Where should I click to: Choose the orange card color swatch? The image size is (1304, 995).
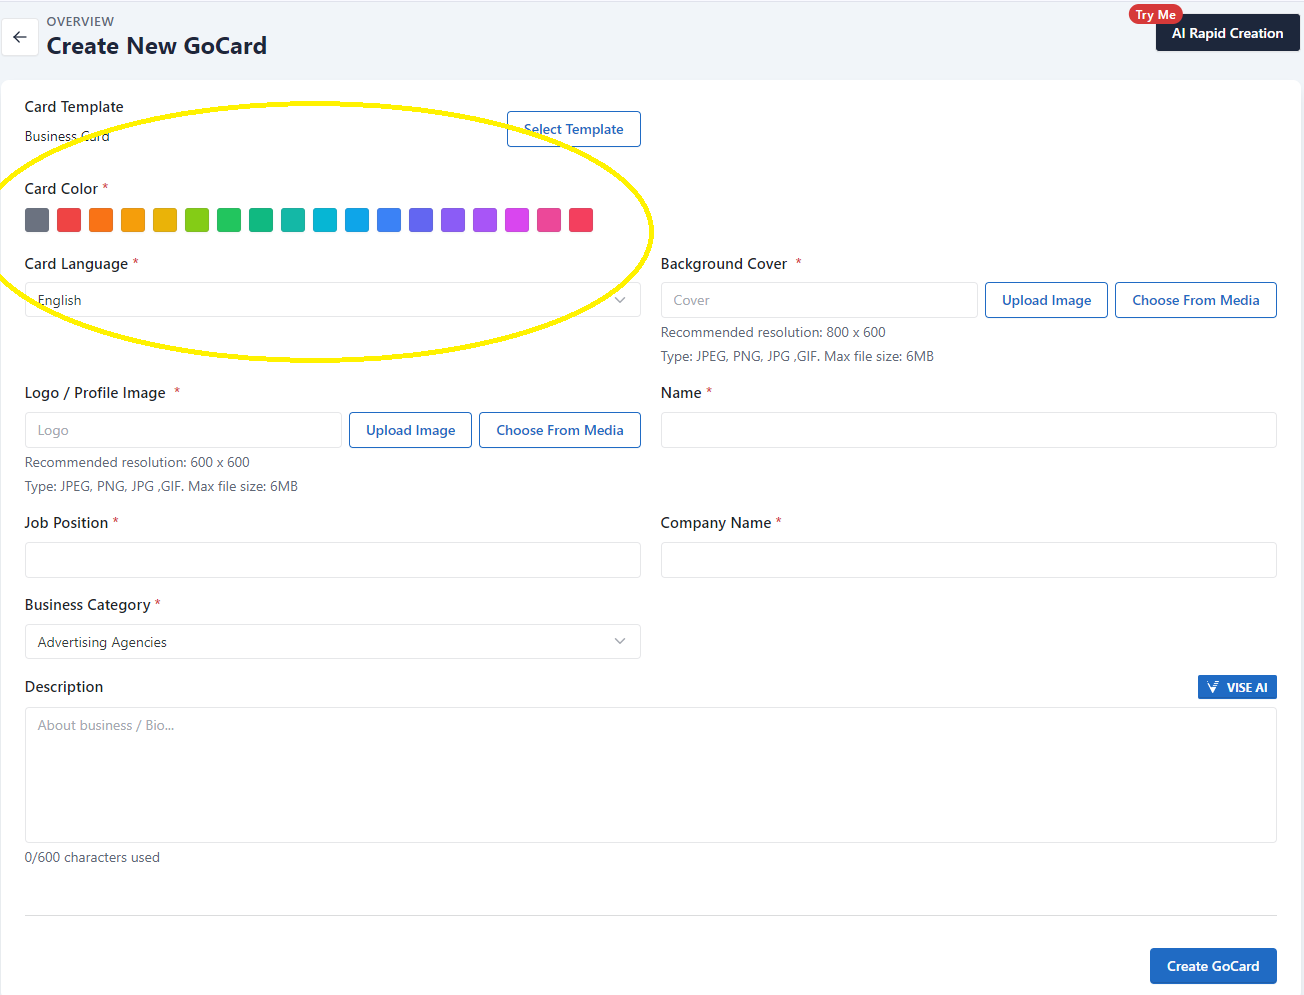click(101, 220)
